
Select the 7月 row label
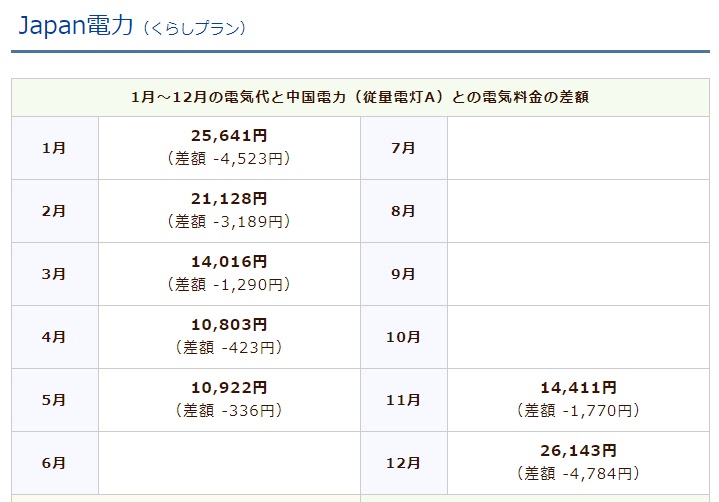(x=404, y=148)
